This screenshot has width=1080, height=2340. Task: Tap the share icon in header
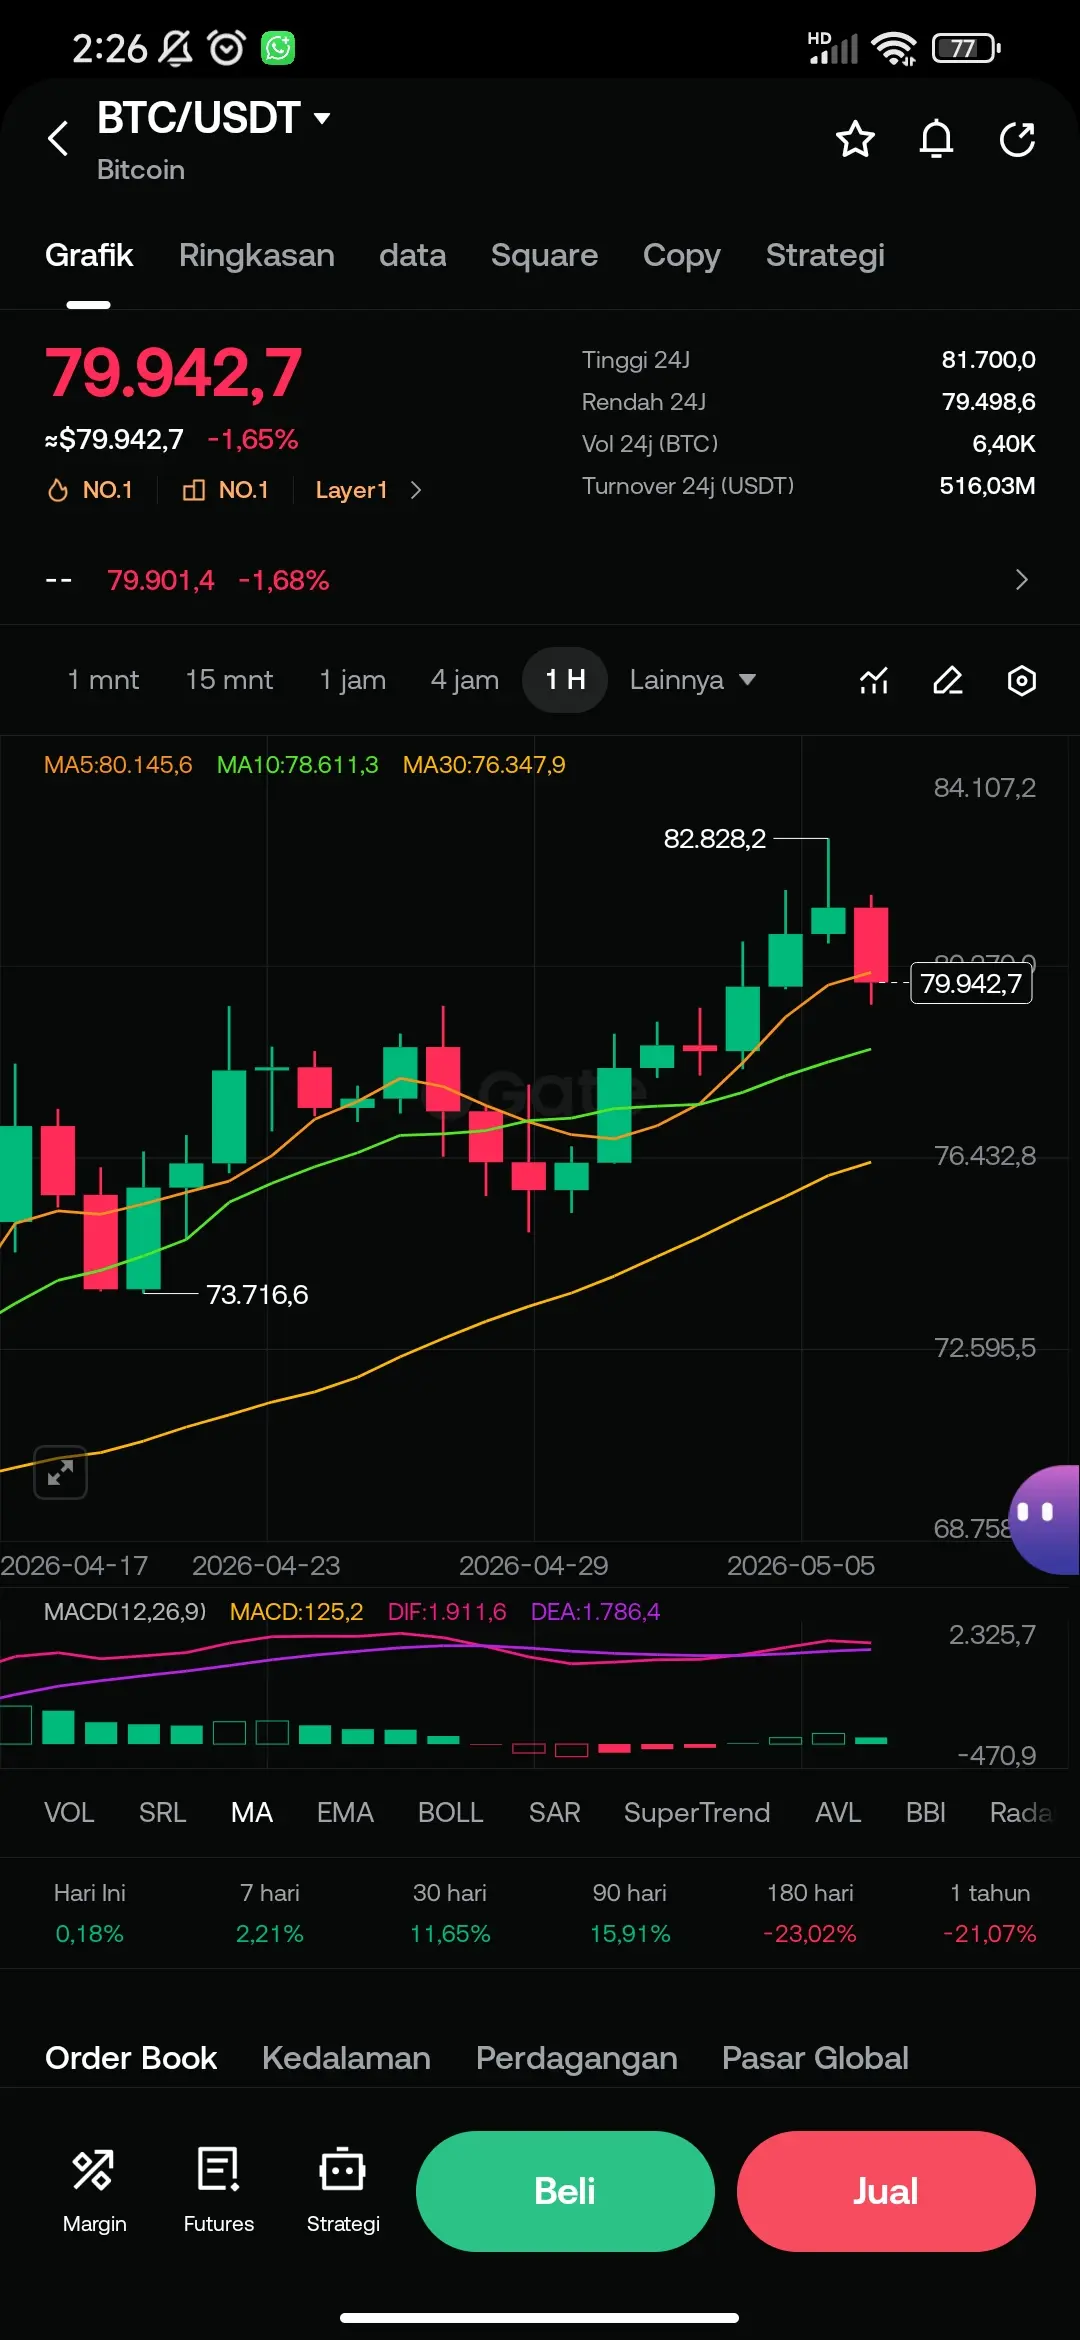(x=1018, y=139)
